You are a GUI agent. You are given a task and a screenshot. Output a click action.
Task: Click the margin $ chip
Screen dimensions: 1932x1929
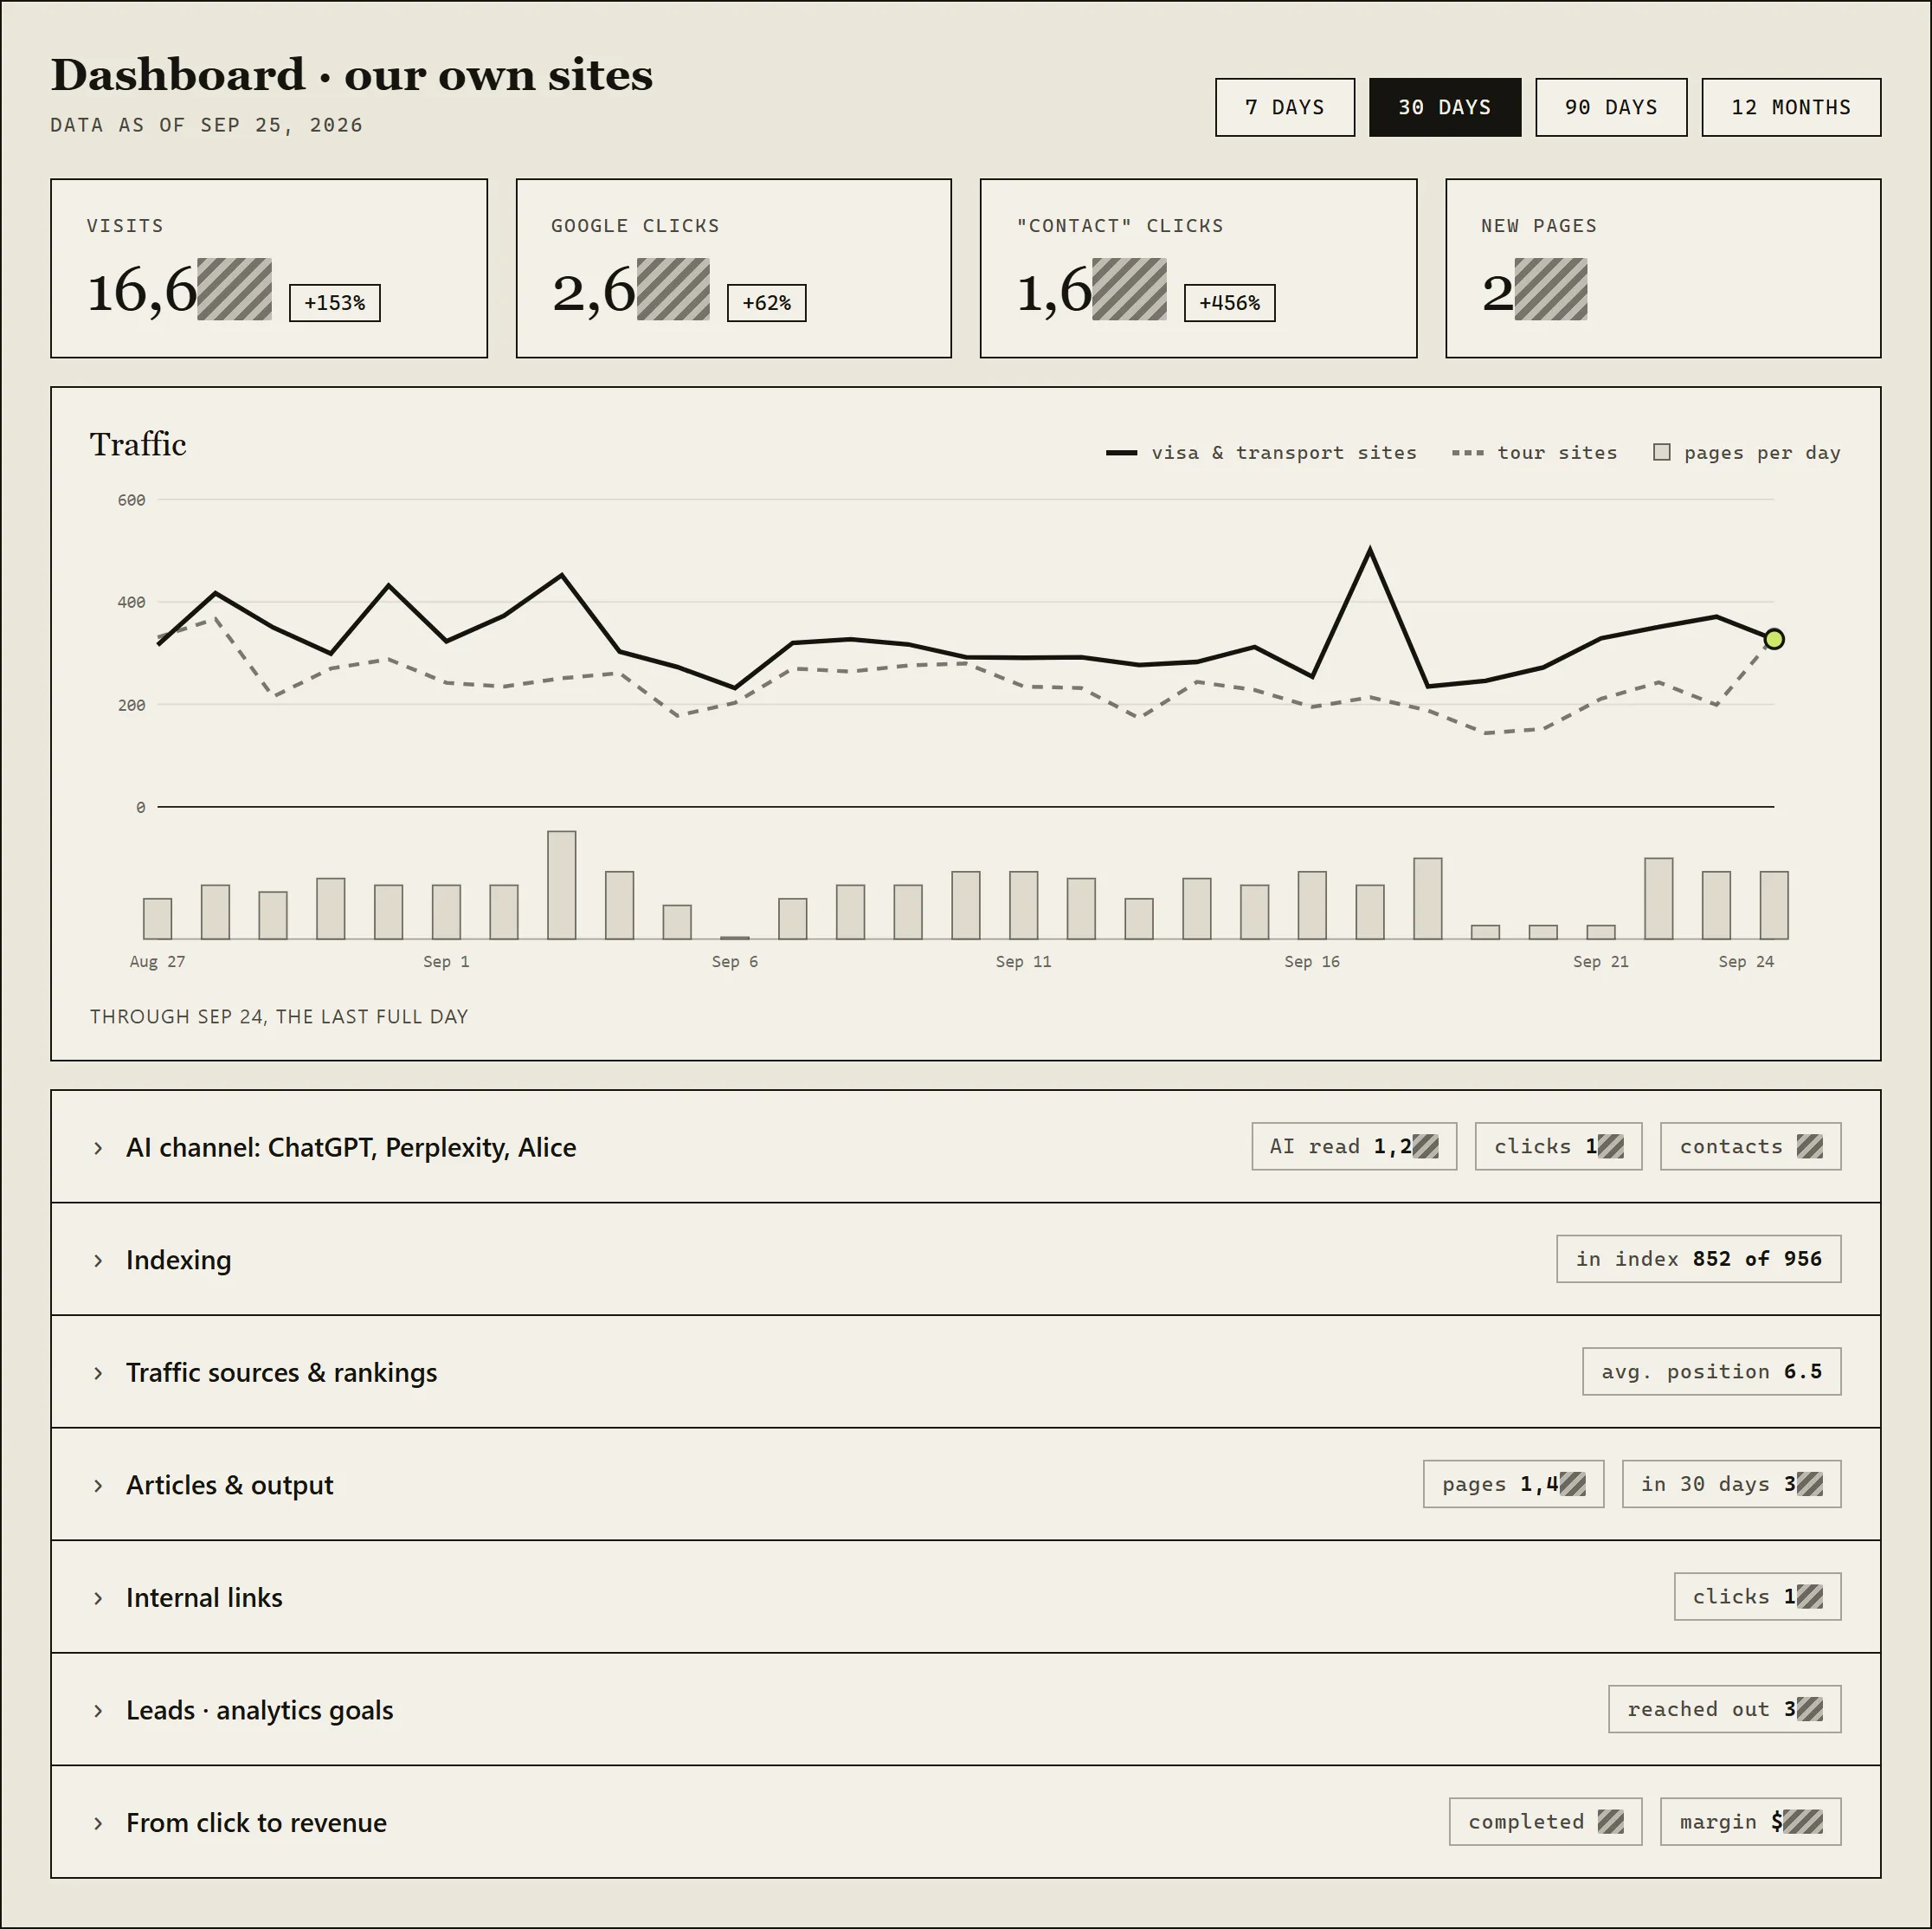1750,1821
